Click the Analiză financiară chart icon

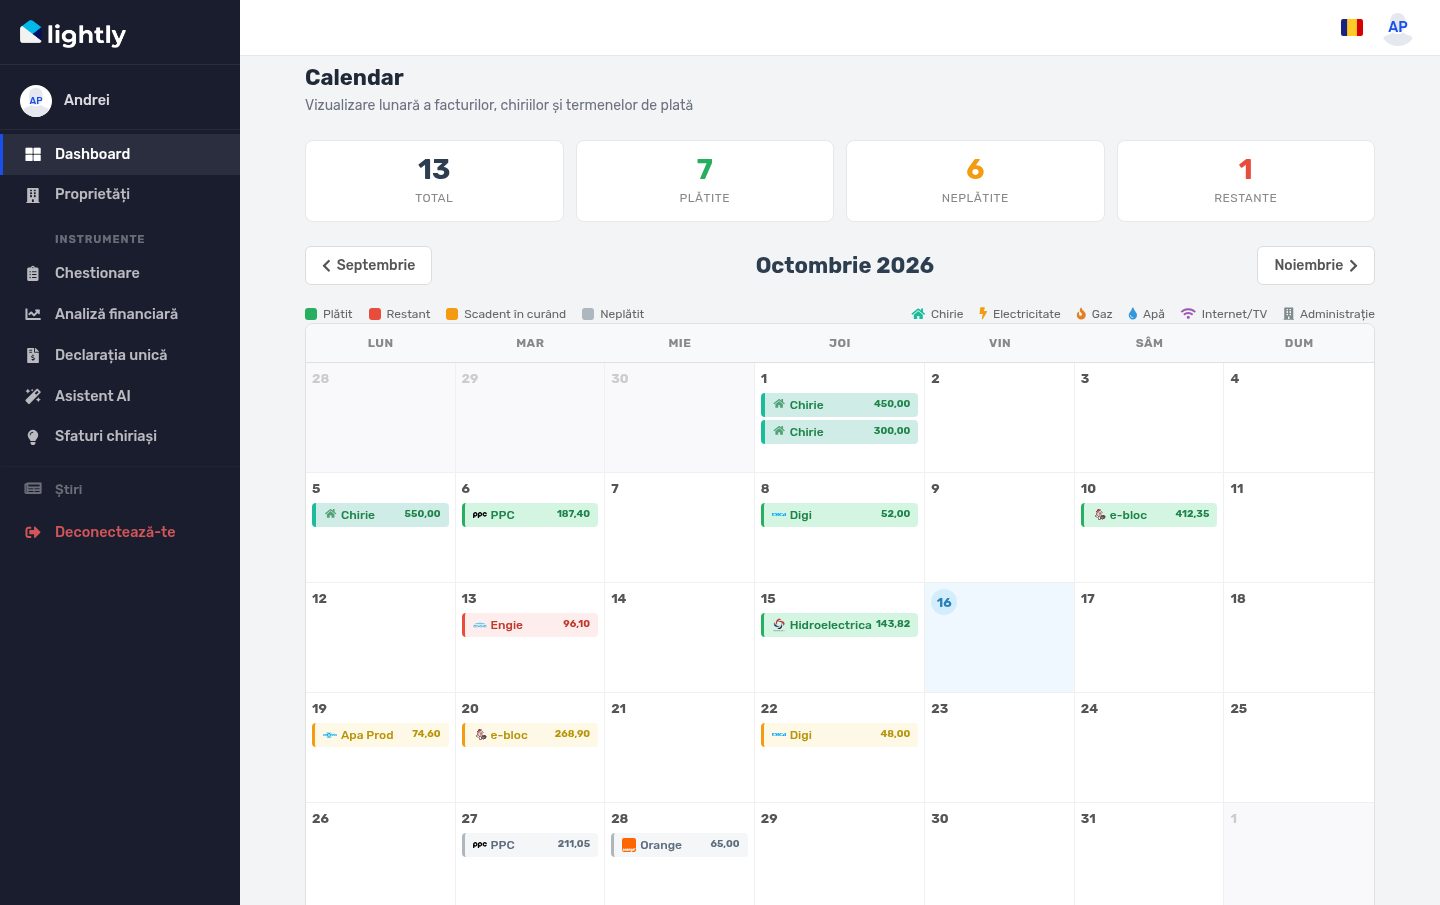coord(33,314)
